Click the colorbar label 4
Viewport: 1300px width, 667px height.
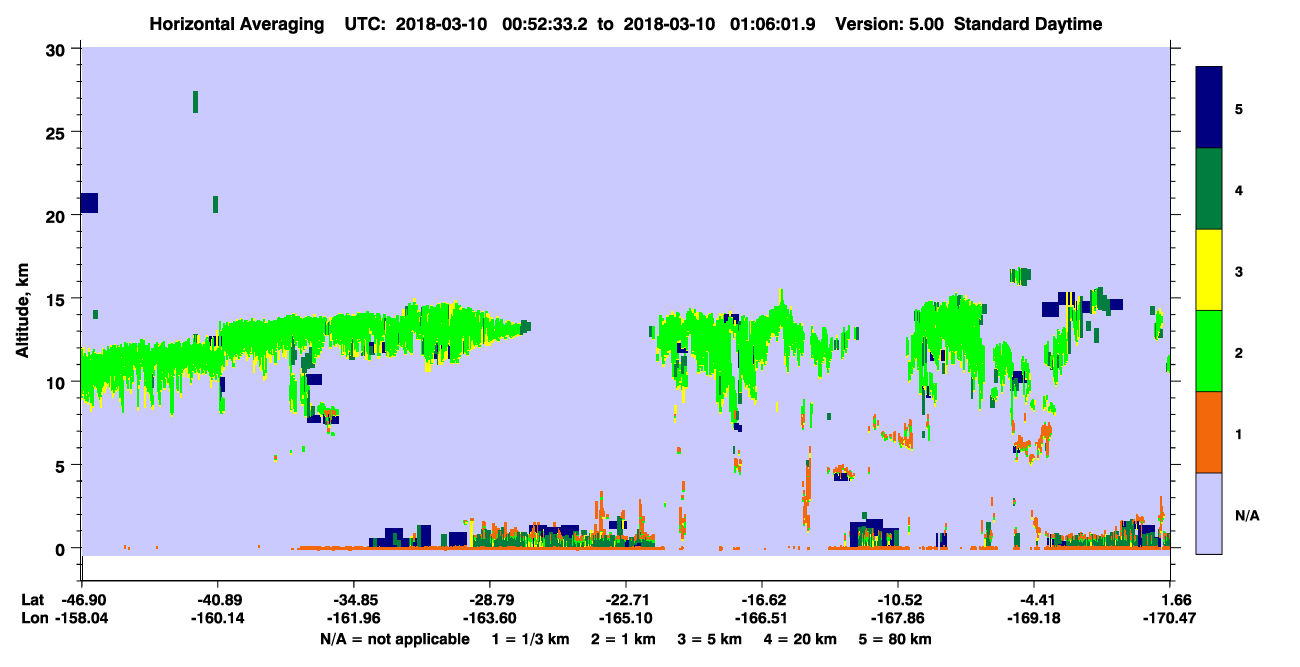(1239, 189)
